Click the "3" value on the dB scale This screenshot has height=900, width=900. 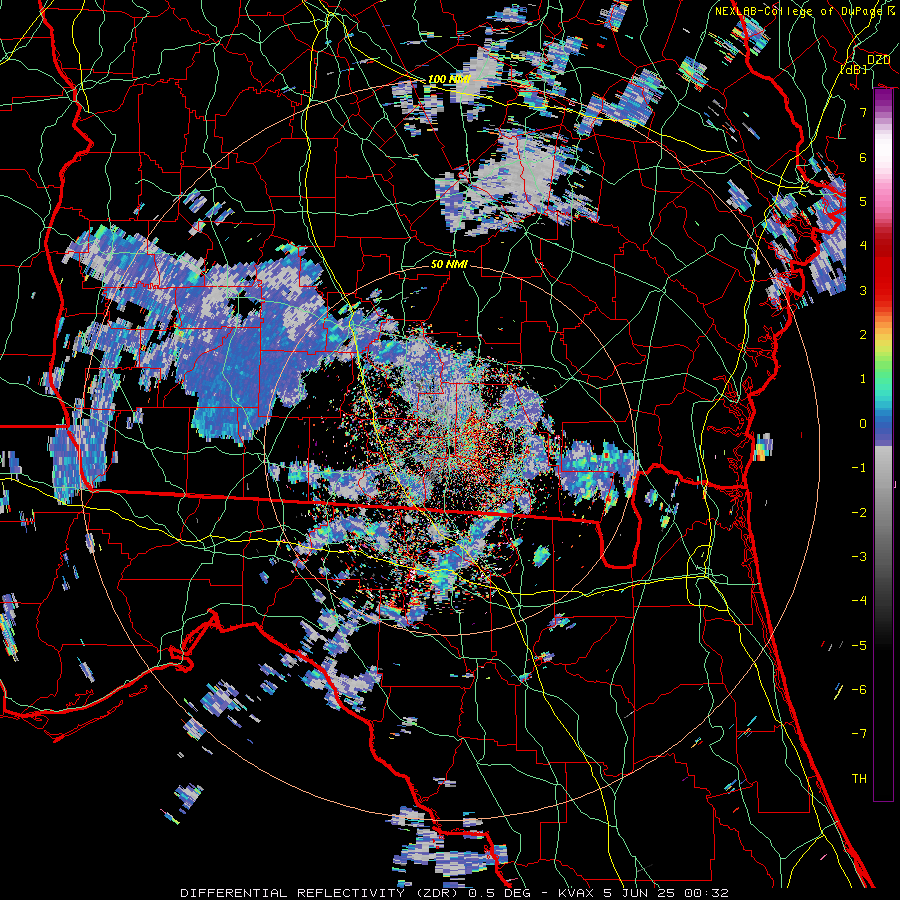click(x=863, y=290)
